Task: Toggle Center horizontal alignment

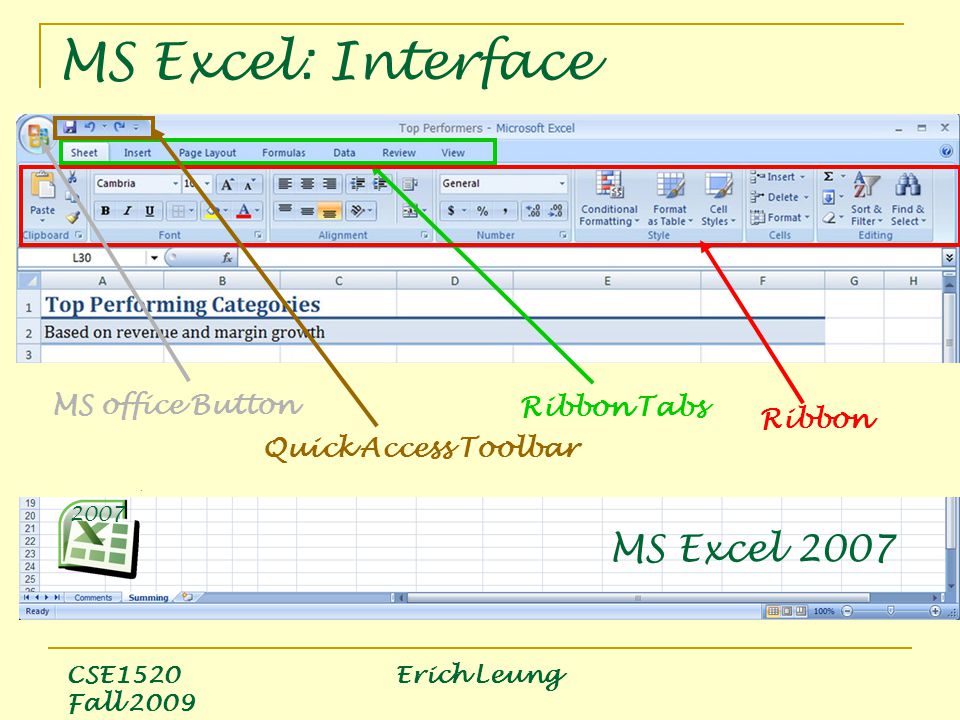Action: point(307,183)
